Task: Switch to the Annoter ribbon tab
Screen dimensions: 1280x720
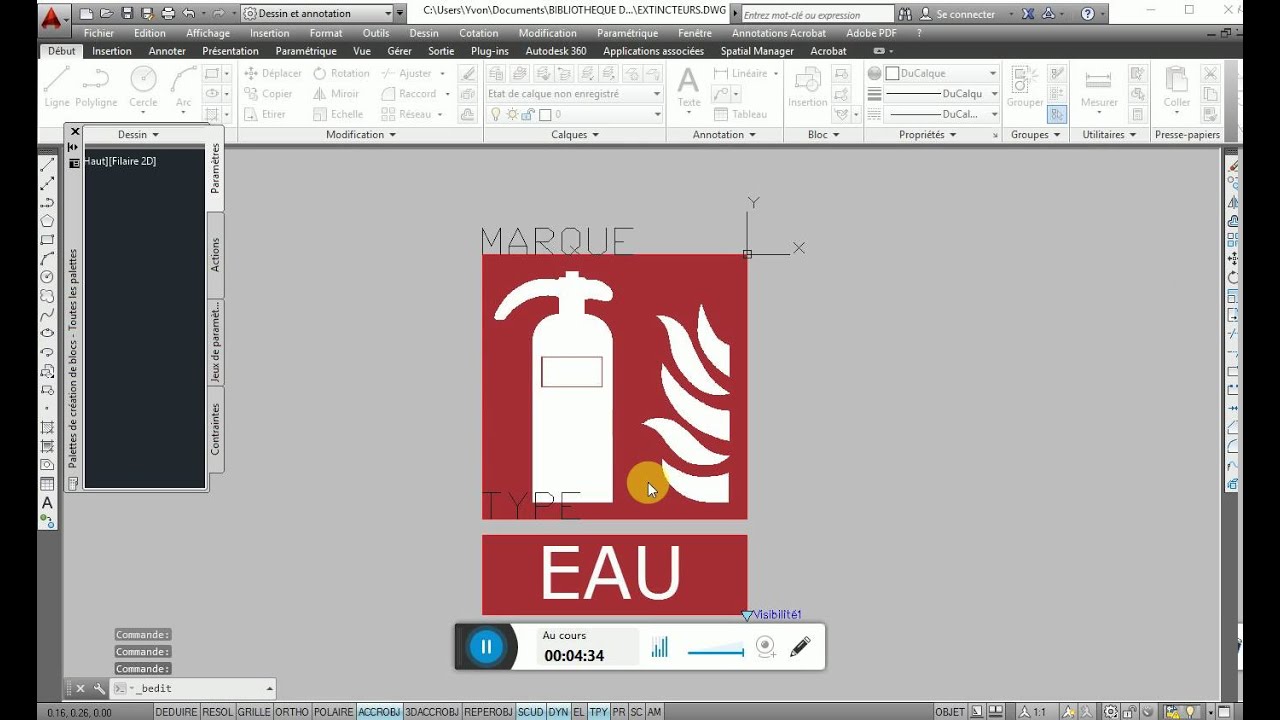Action: tap(167, 51)
